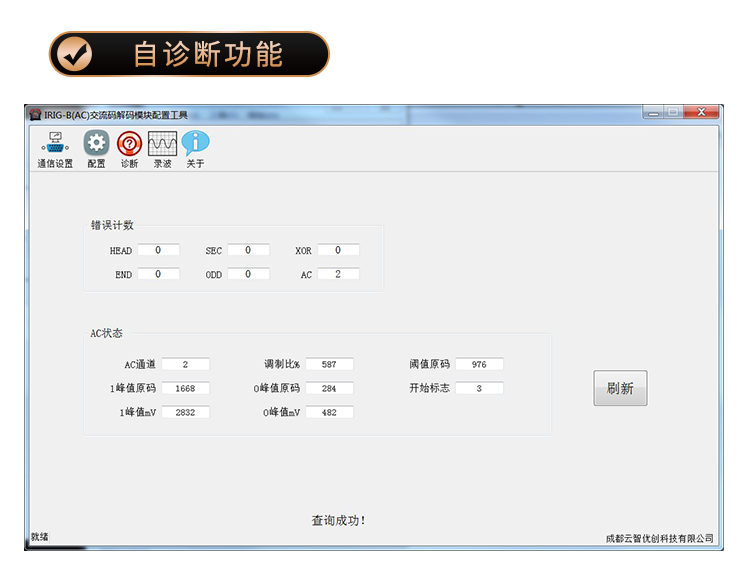This screenshot has width=750, height=582.
Task: Click the AC通道 value field
Action: click(186, 364)
